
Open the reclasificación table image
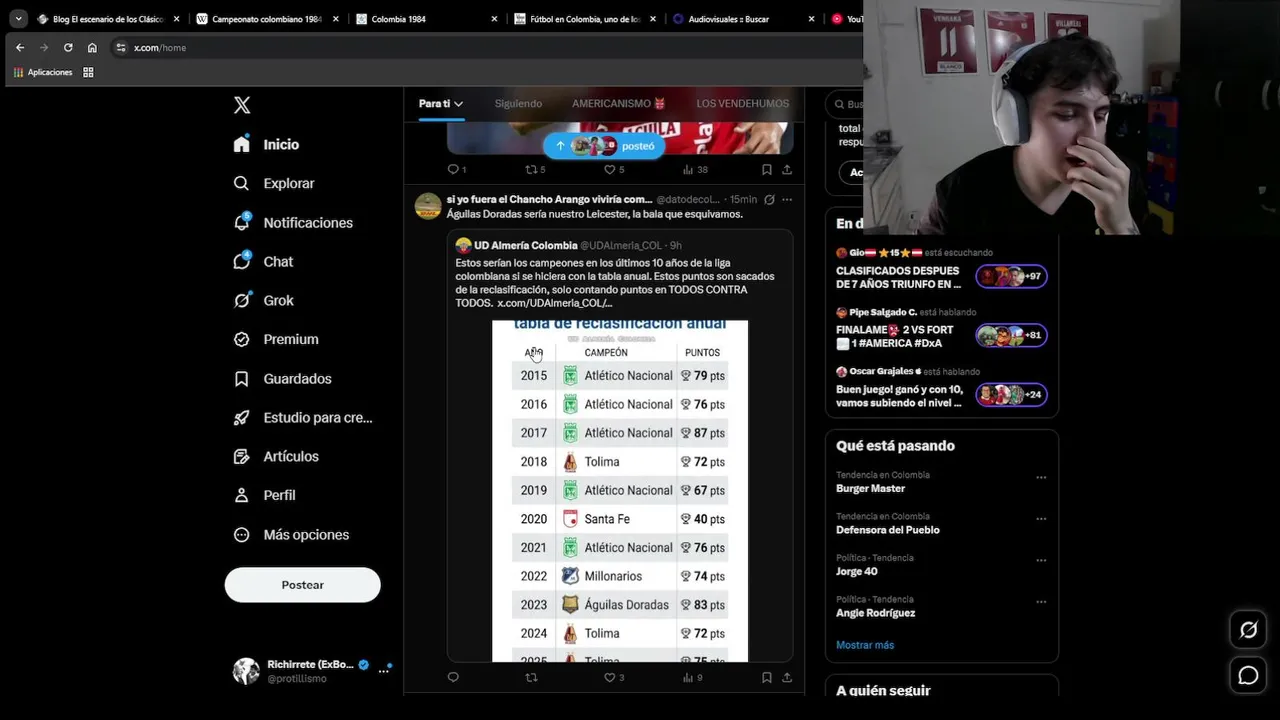[620, 490]
